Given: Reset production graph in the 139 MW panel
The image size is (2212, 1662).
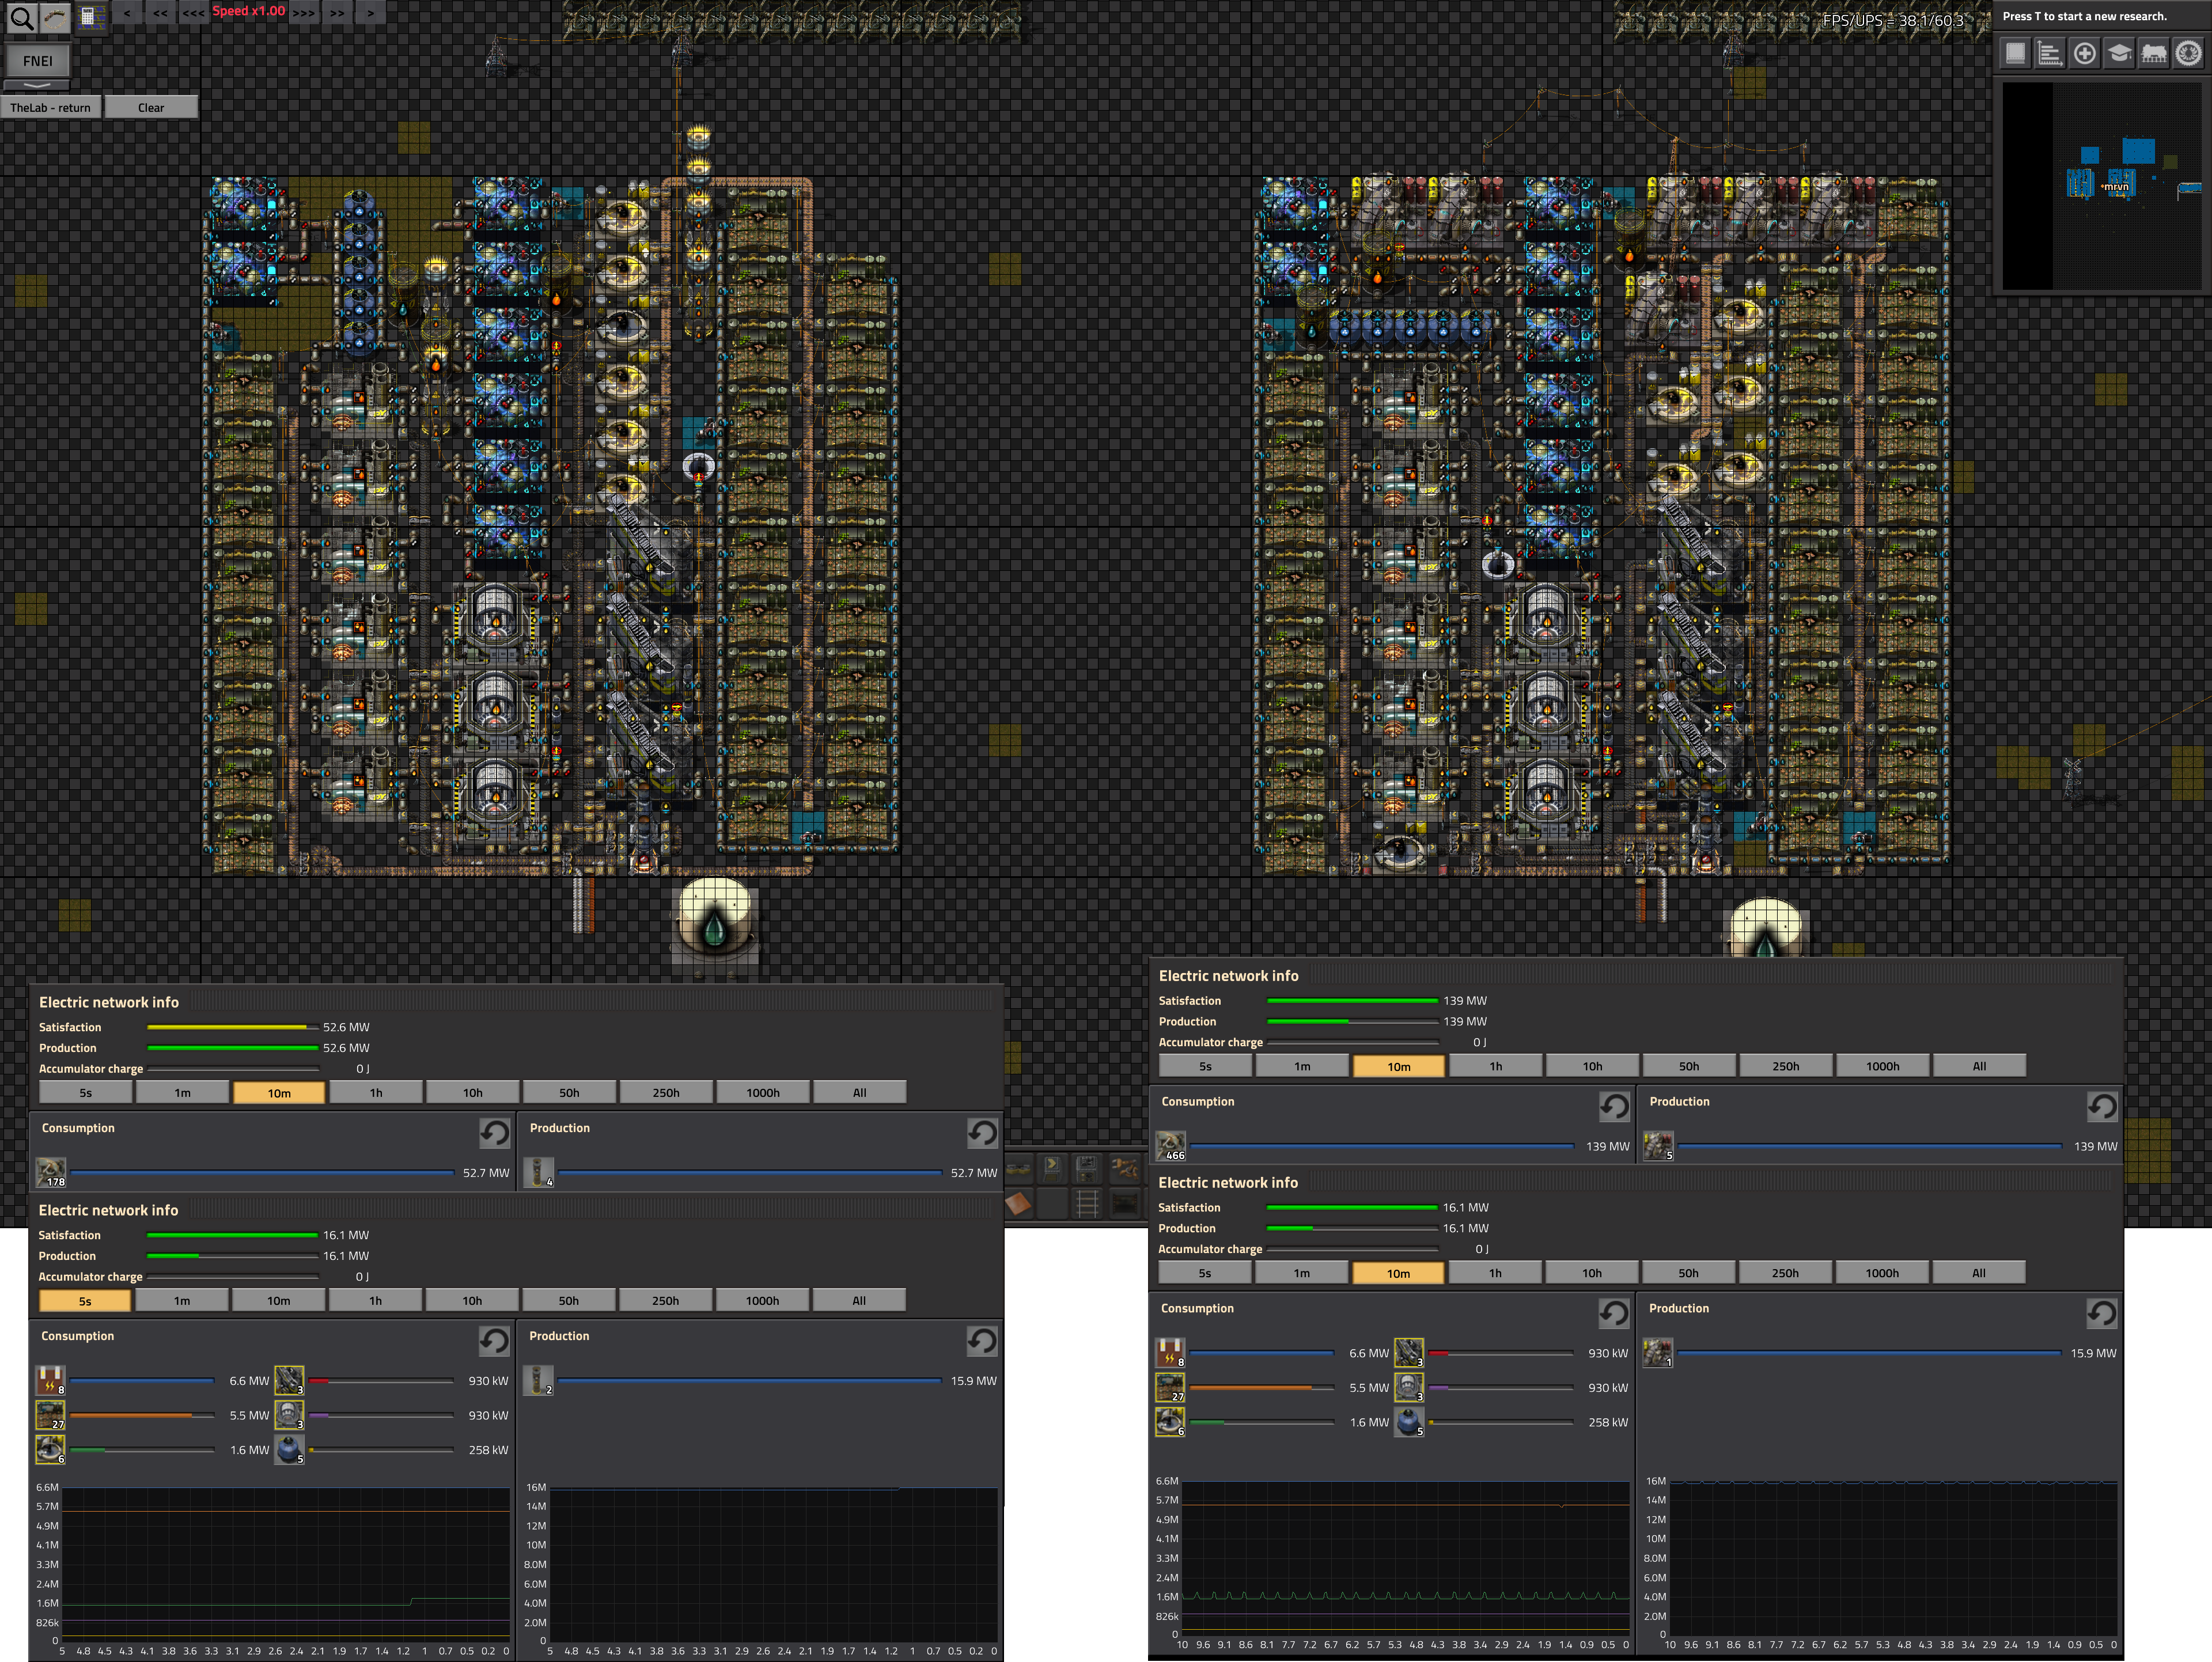Looking at the screenshot, I should point(2102,1106).
